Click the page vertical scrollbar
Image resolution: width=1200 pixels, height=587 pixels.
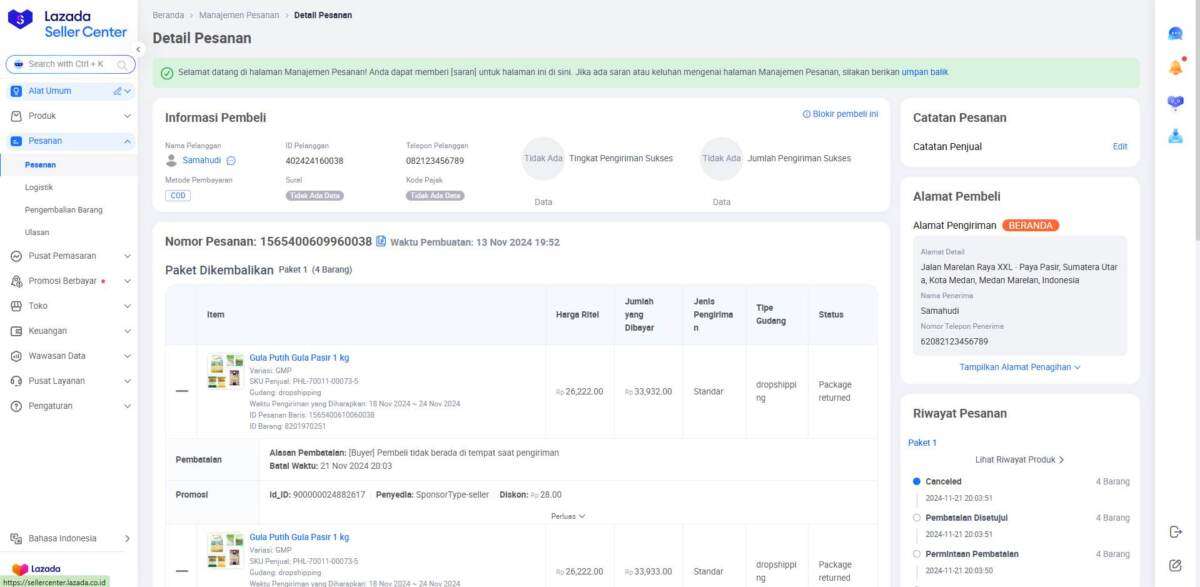point(1196,120)
